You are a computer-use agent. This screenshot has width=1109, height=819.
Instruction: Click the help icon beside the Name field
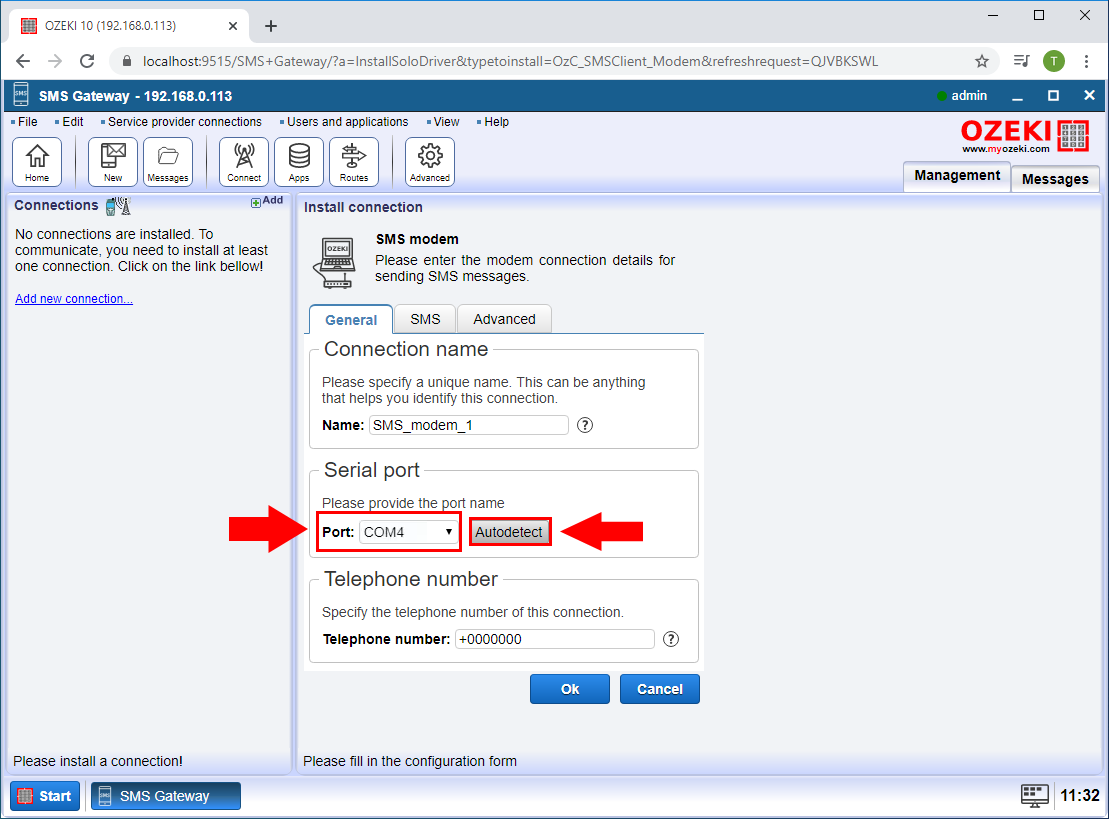pos(584,425)
